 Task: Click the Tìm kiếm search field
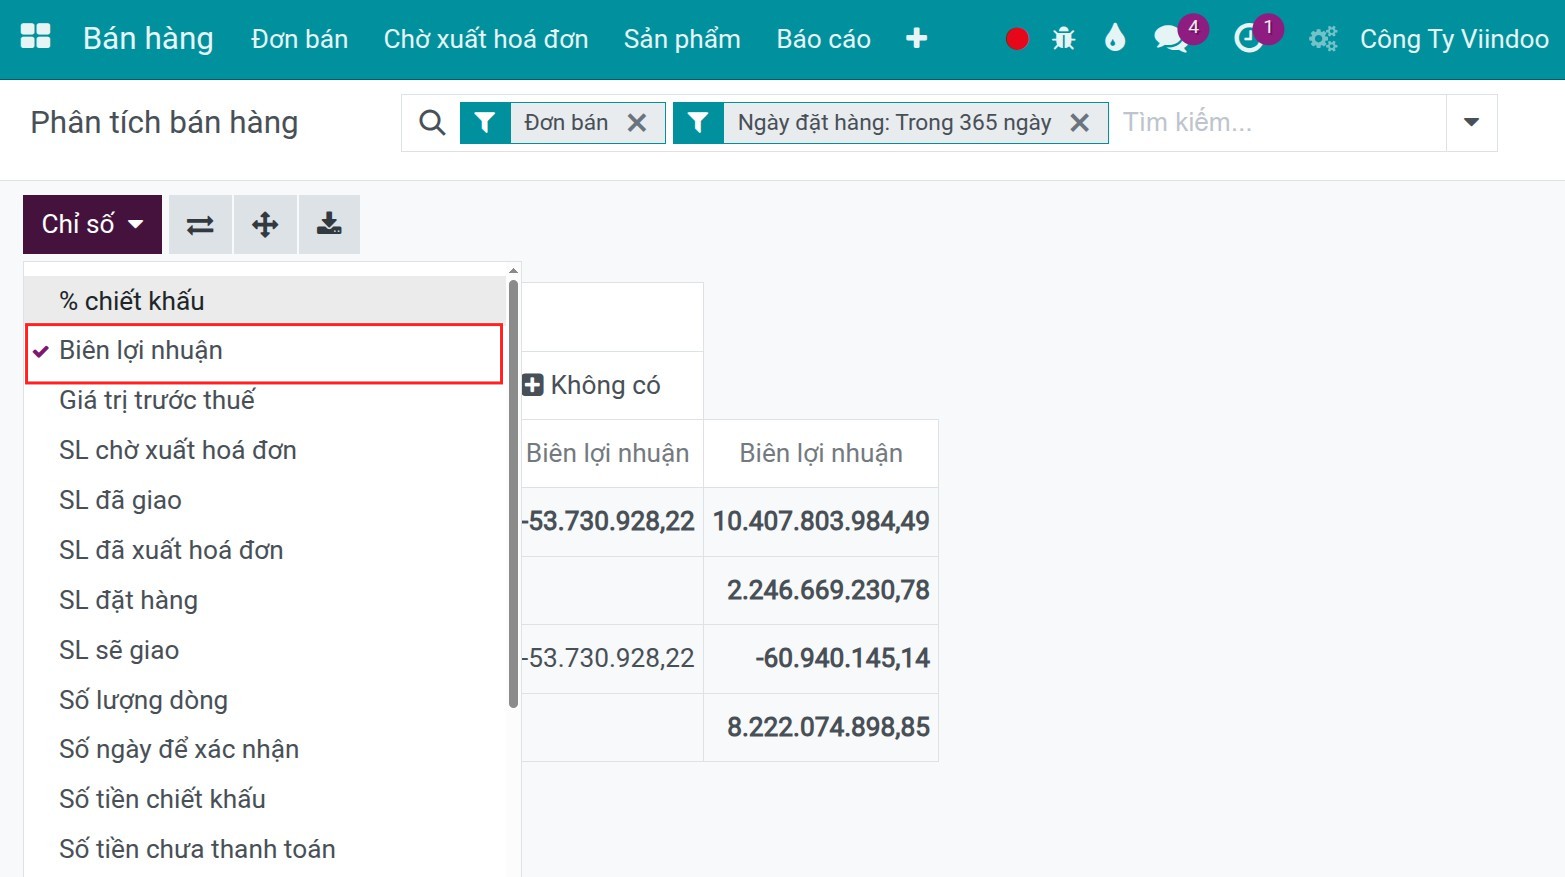click(x=1275, y=122)
